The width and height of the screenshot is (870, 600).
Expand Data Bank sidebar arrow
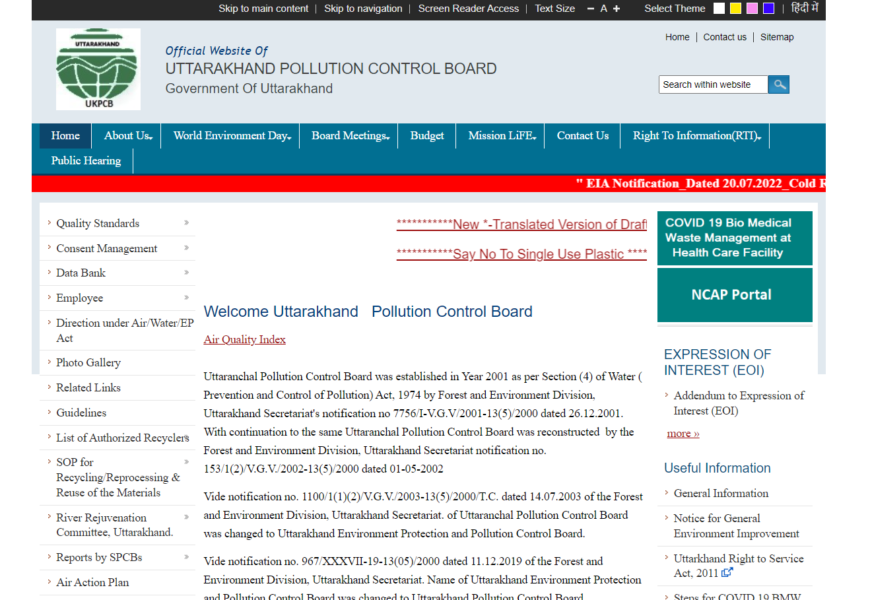coord(186,273)
